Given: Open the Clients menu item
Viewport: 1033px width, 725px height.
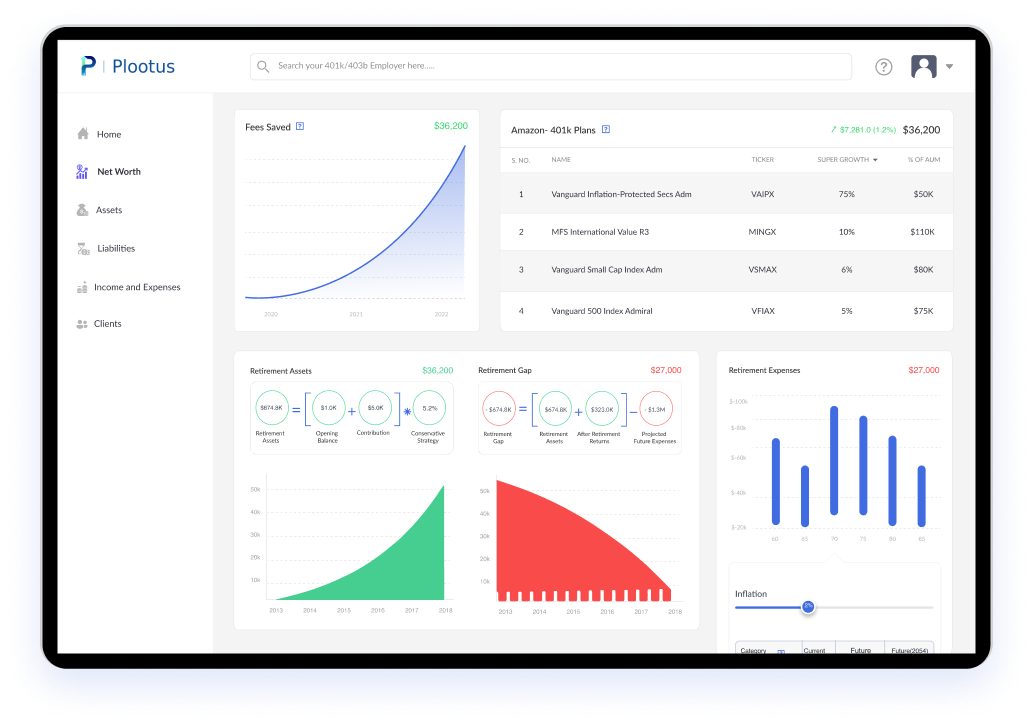Looking at the screenshot, I should click(107, 324).
